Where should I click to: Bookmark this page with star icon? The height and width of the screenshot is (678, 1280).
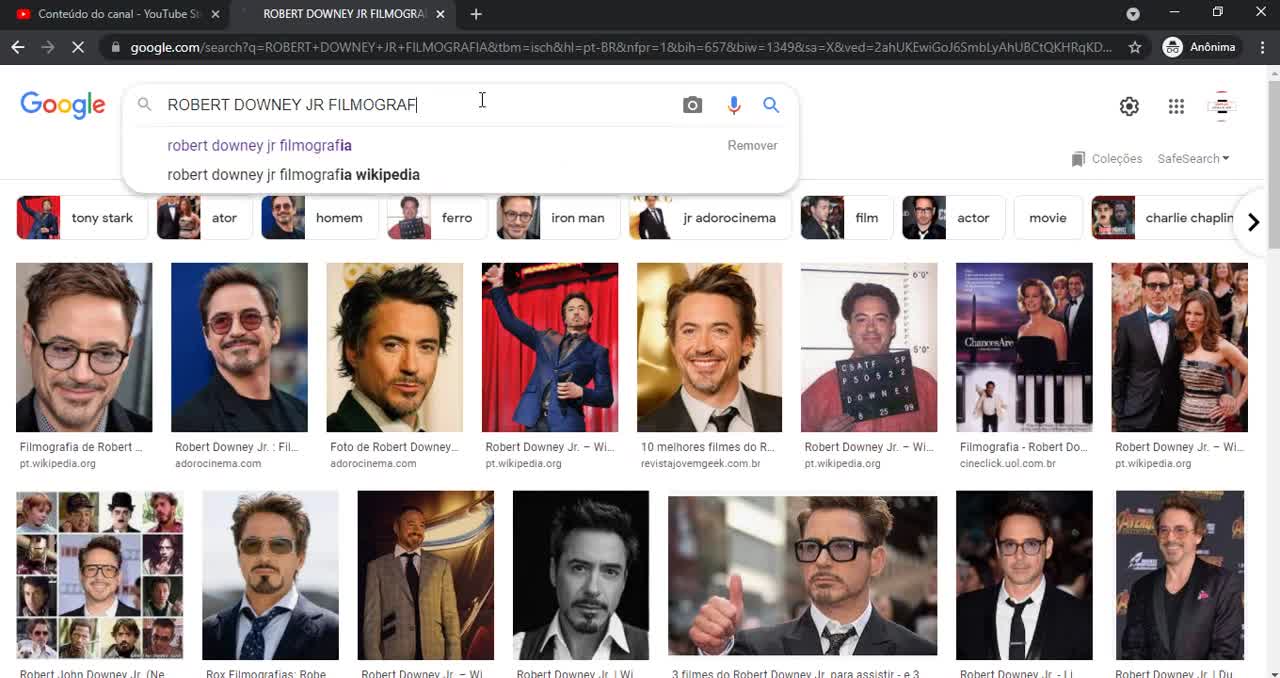pos(1135,47)
